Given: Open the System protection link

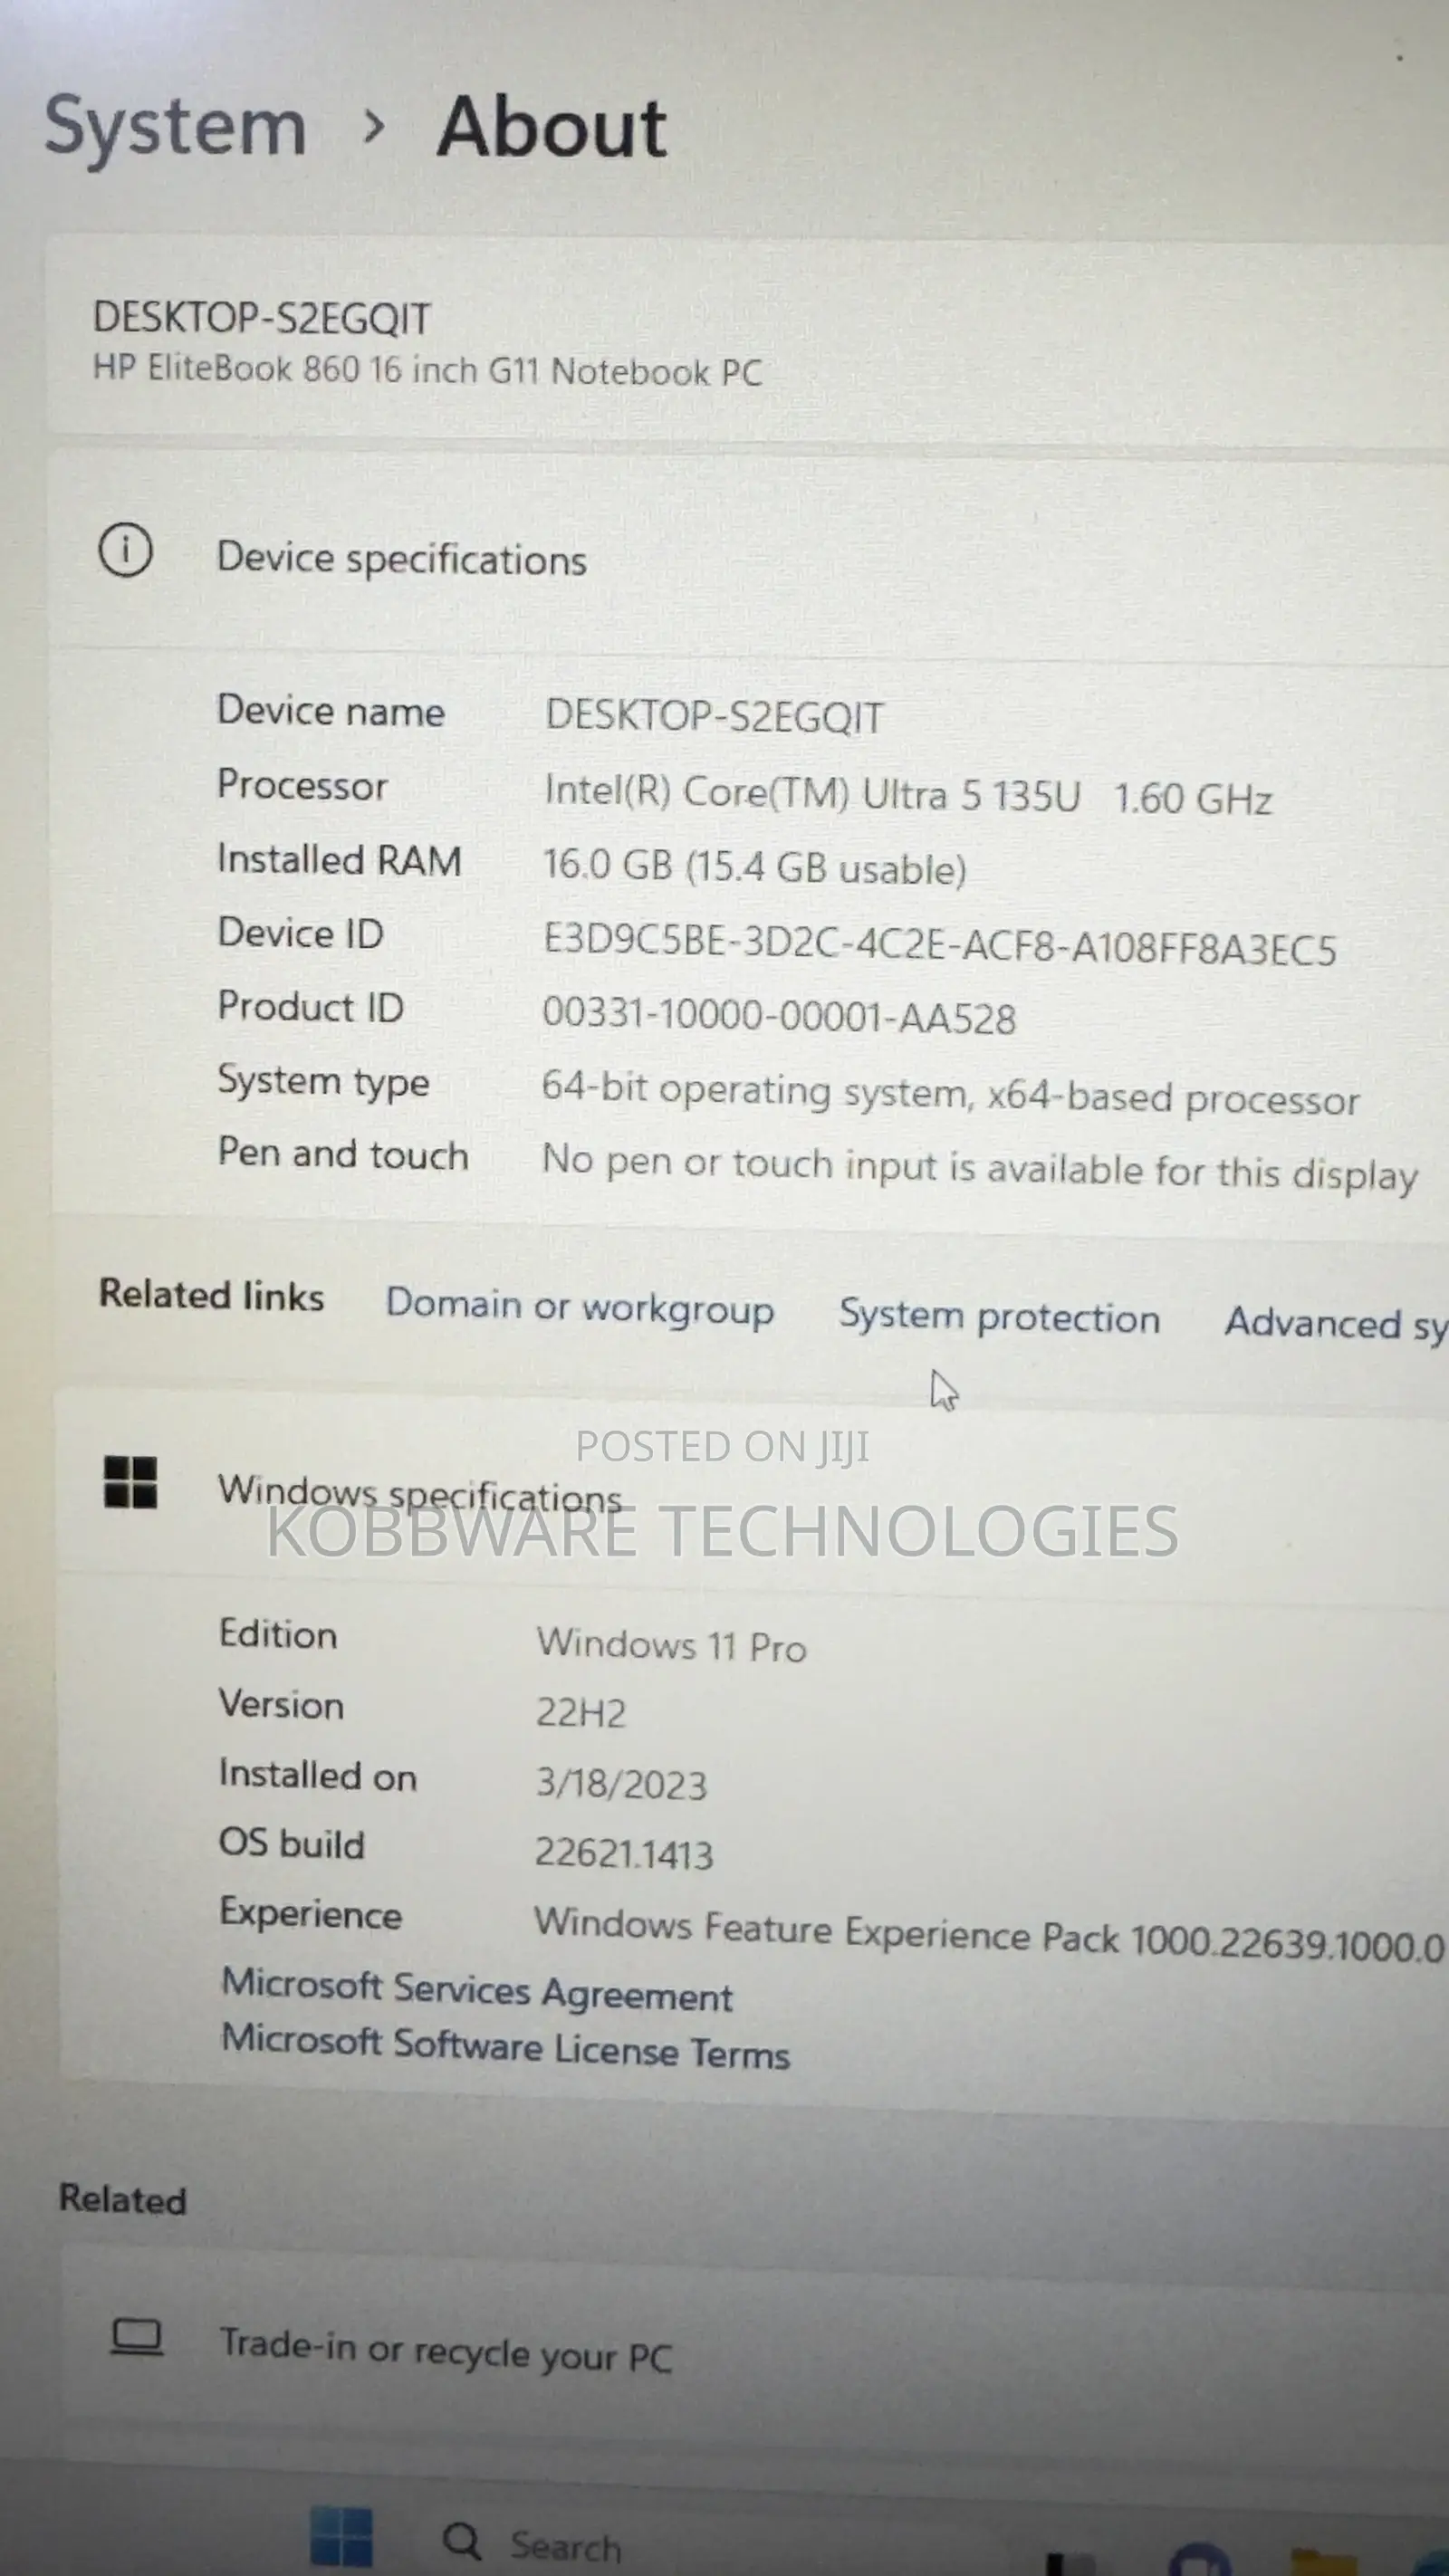Looking at the screenshot, I should click(999, 1317).
